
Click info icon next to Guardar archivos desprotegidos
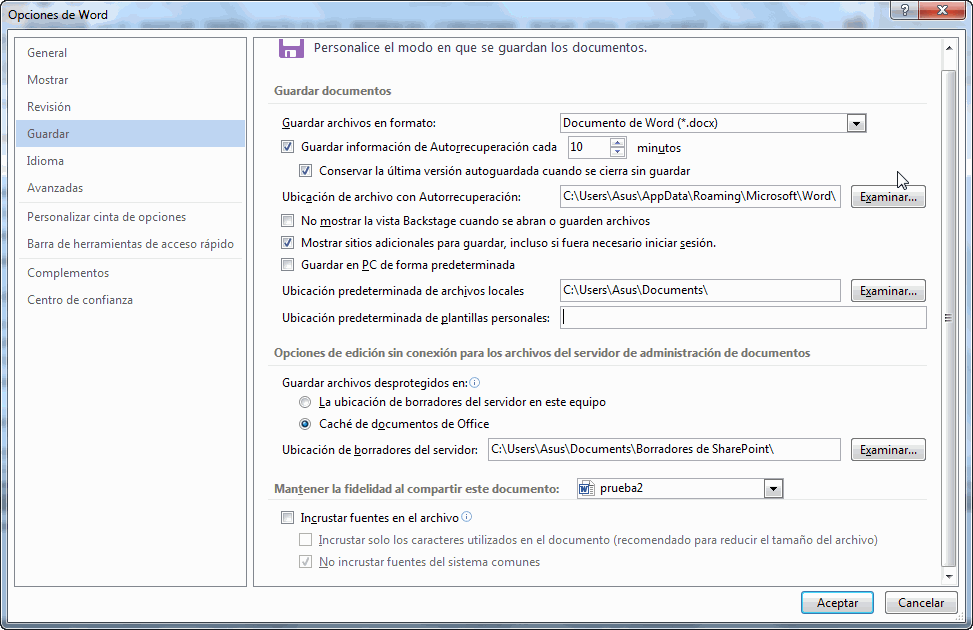tap(475, 382)
